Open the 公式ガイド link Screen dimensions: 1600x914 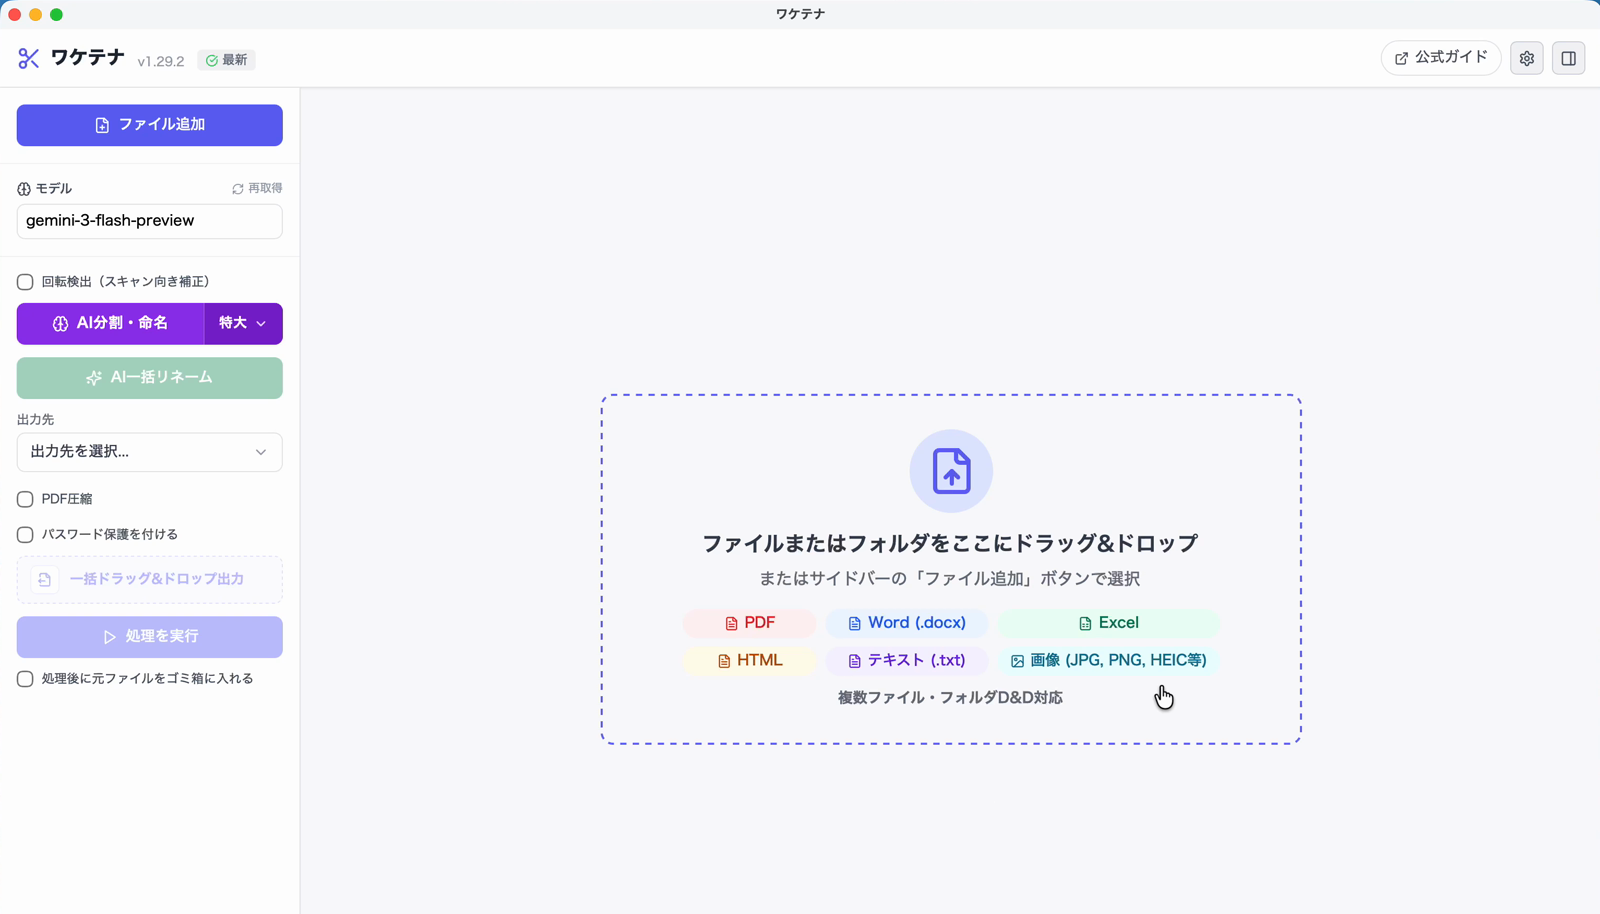tap(1441, 58)
